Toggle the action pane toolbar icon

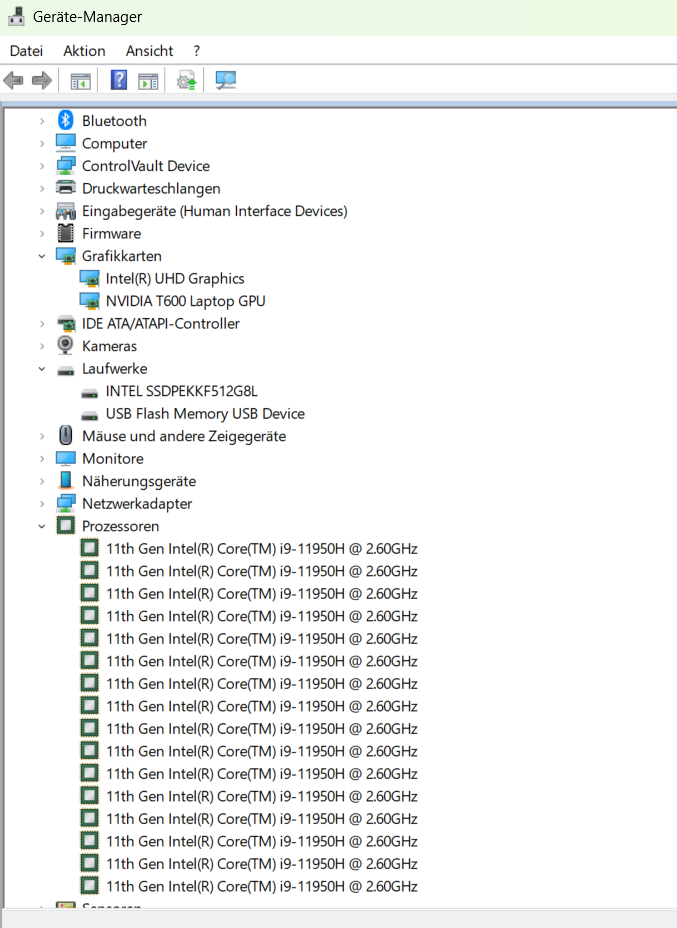pyautogui.click(x=148, y=80)
